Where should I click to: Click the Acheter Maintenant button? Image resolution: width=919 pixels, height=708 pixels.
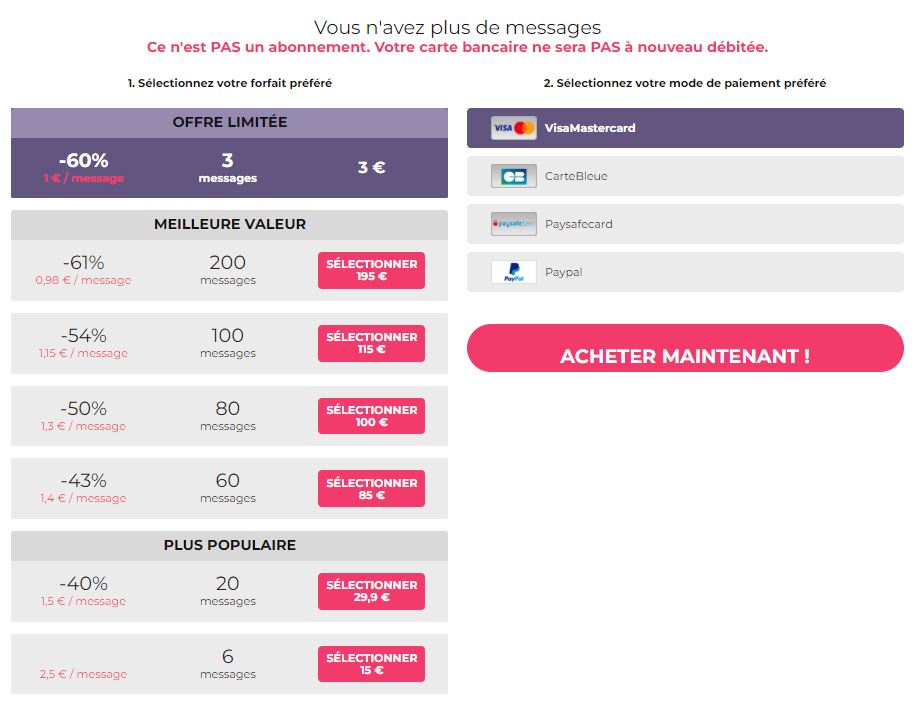click(685, 348)
